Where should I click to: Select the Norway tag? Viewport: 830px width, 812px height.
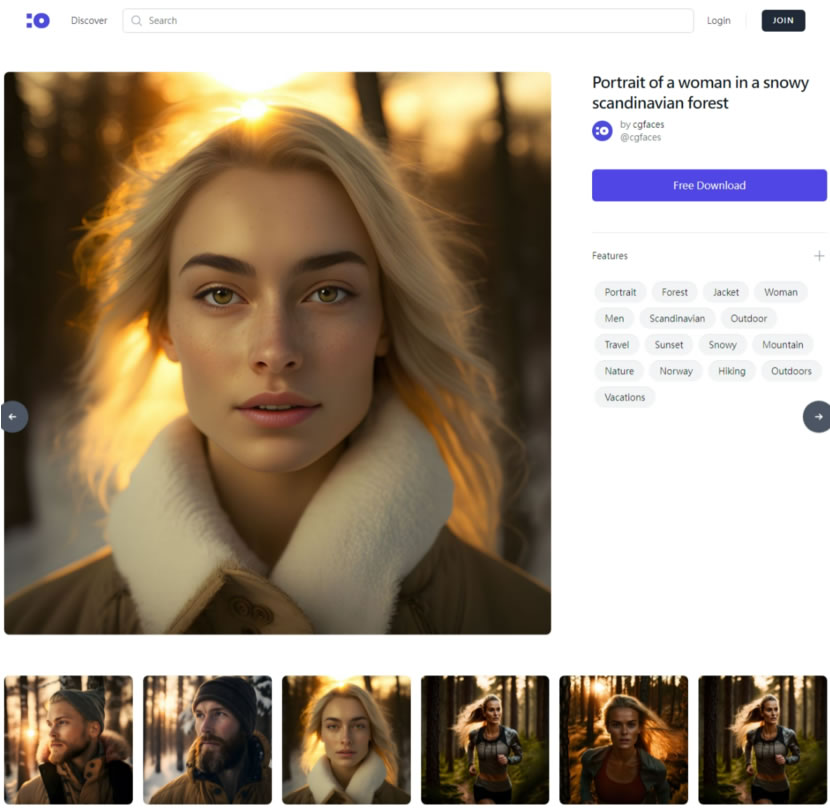pos(675,371)
